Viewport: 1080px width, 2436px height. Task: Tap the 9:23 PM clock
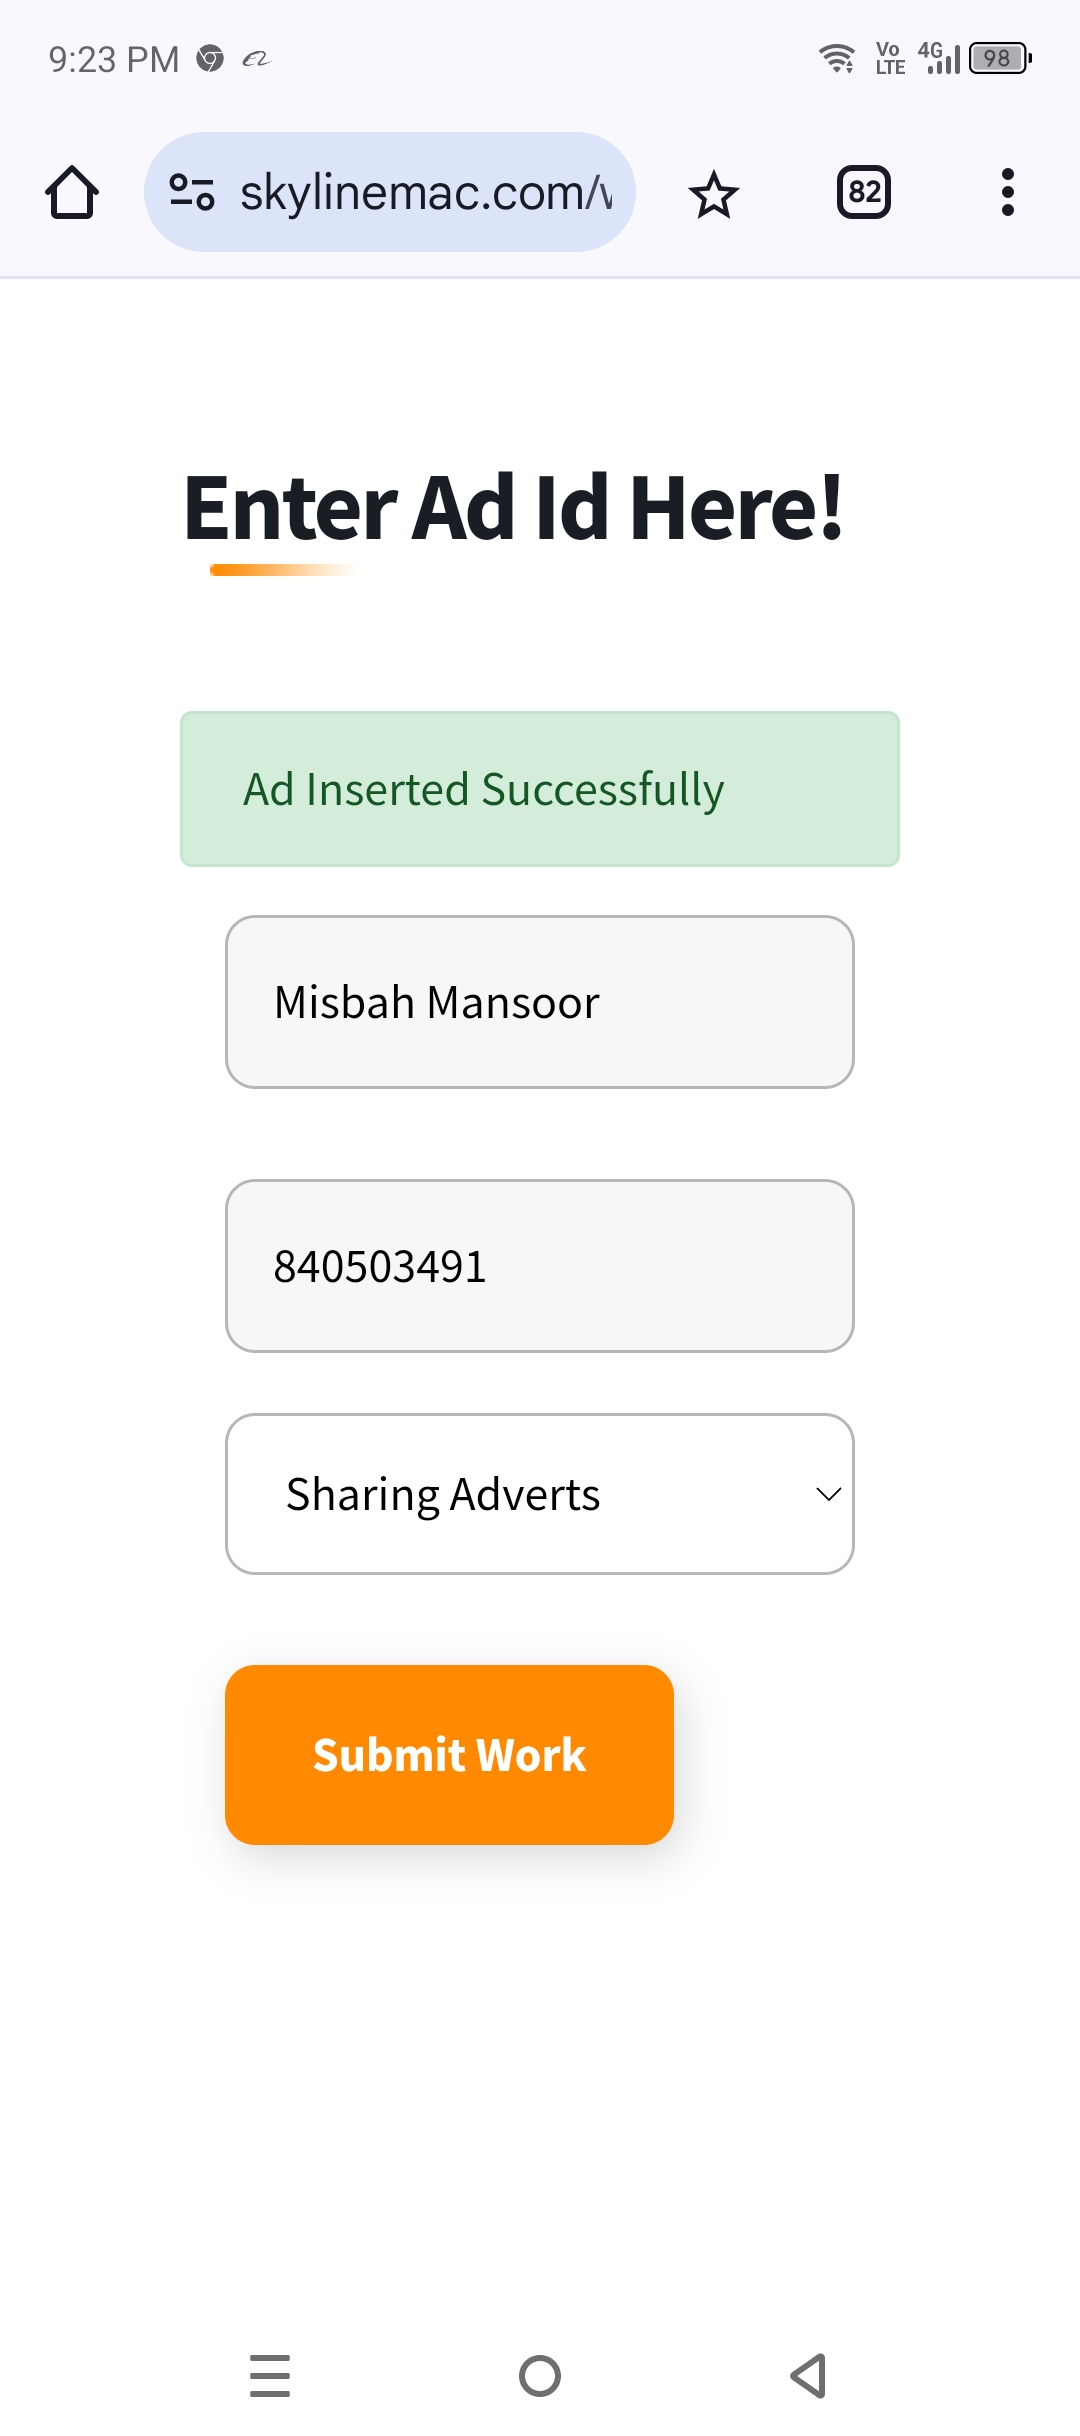(x=114, y=60)
